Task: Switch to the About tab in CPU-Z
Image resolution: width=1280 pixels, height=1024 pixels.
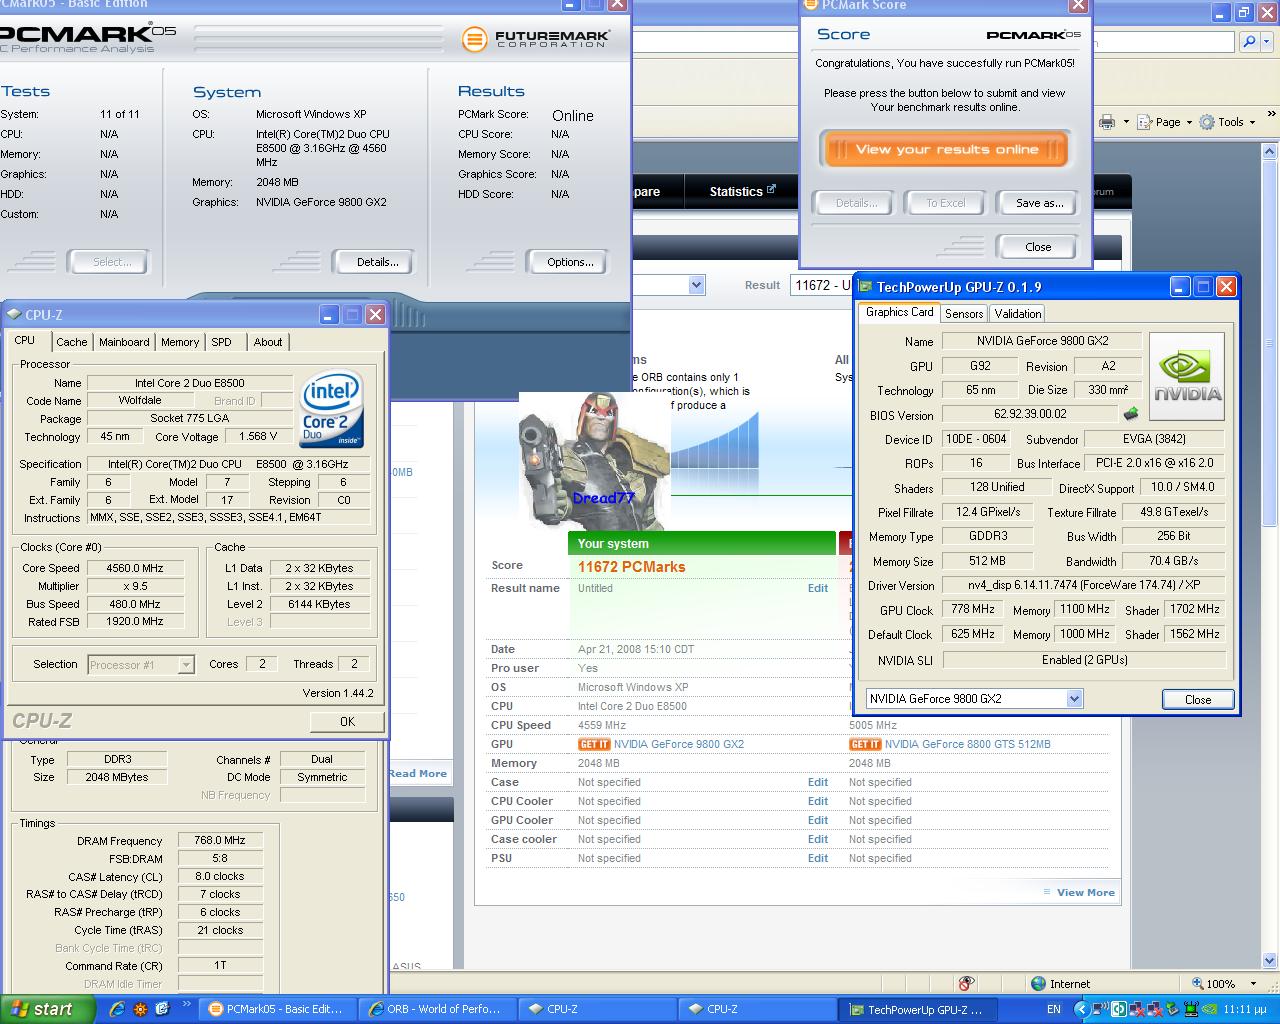Action: [267, 342]
